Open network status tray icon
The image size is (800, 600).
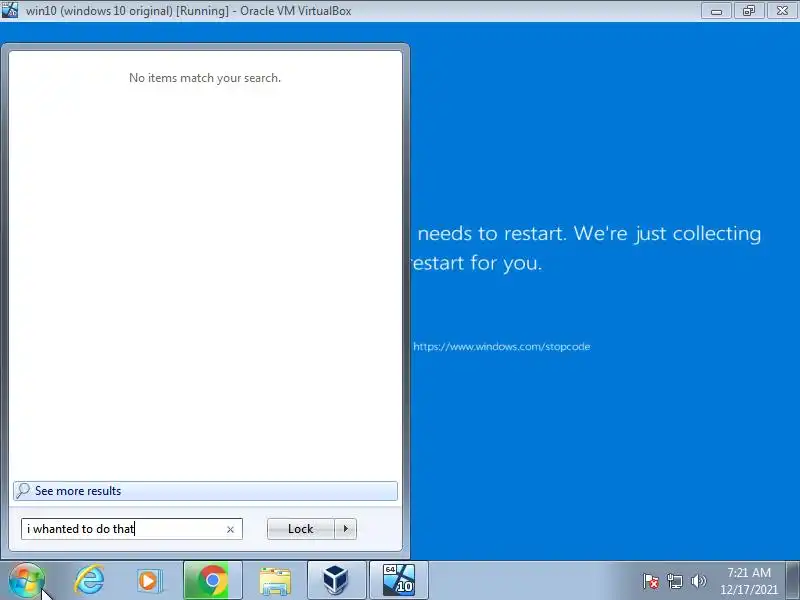pyautogui.click(x=674, y=581)
